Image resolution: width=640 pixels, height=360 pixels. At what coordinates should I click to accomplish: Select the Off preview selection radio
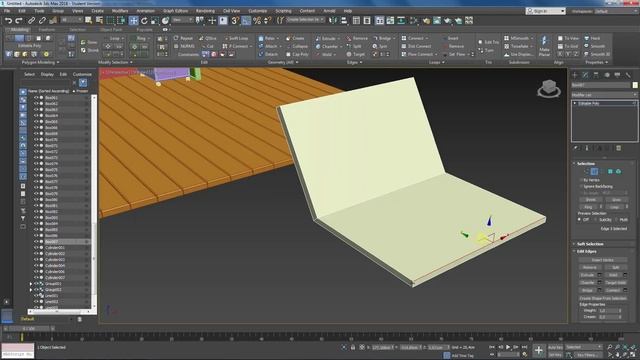tap(579, 220)
